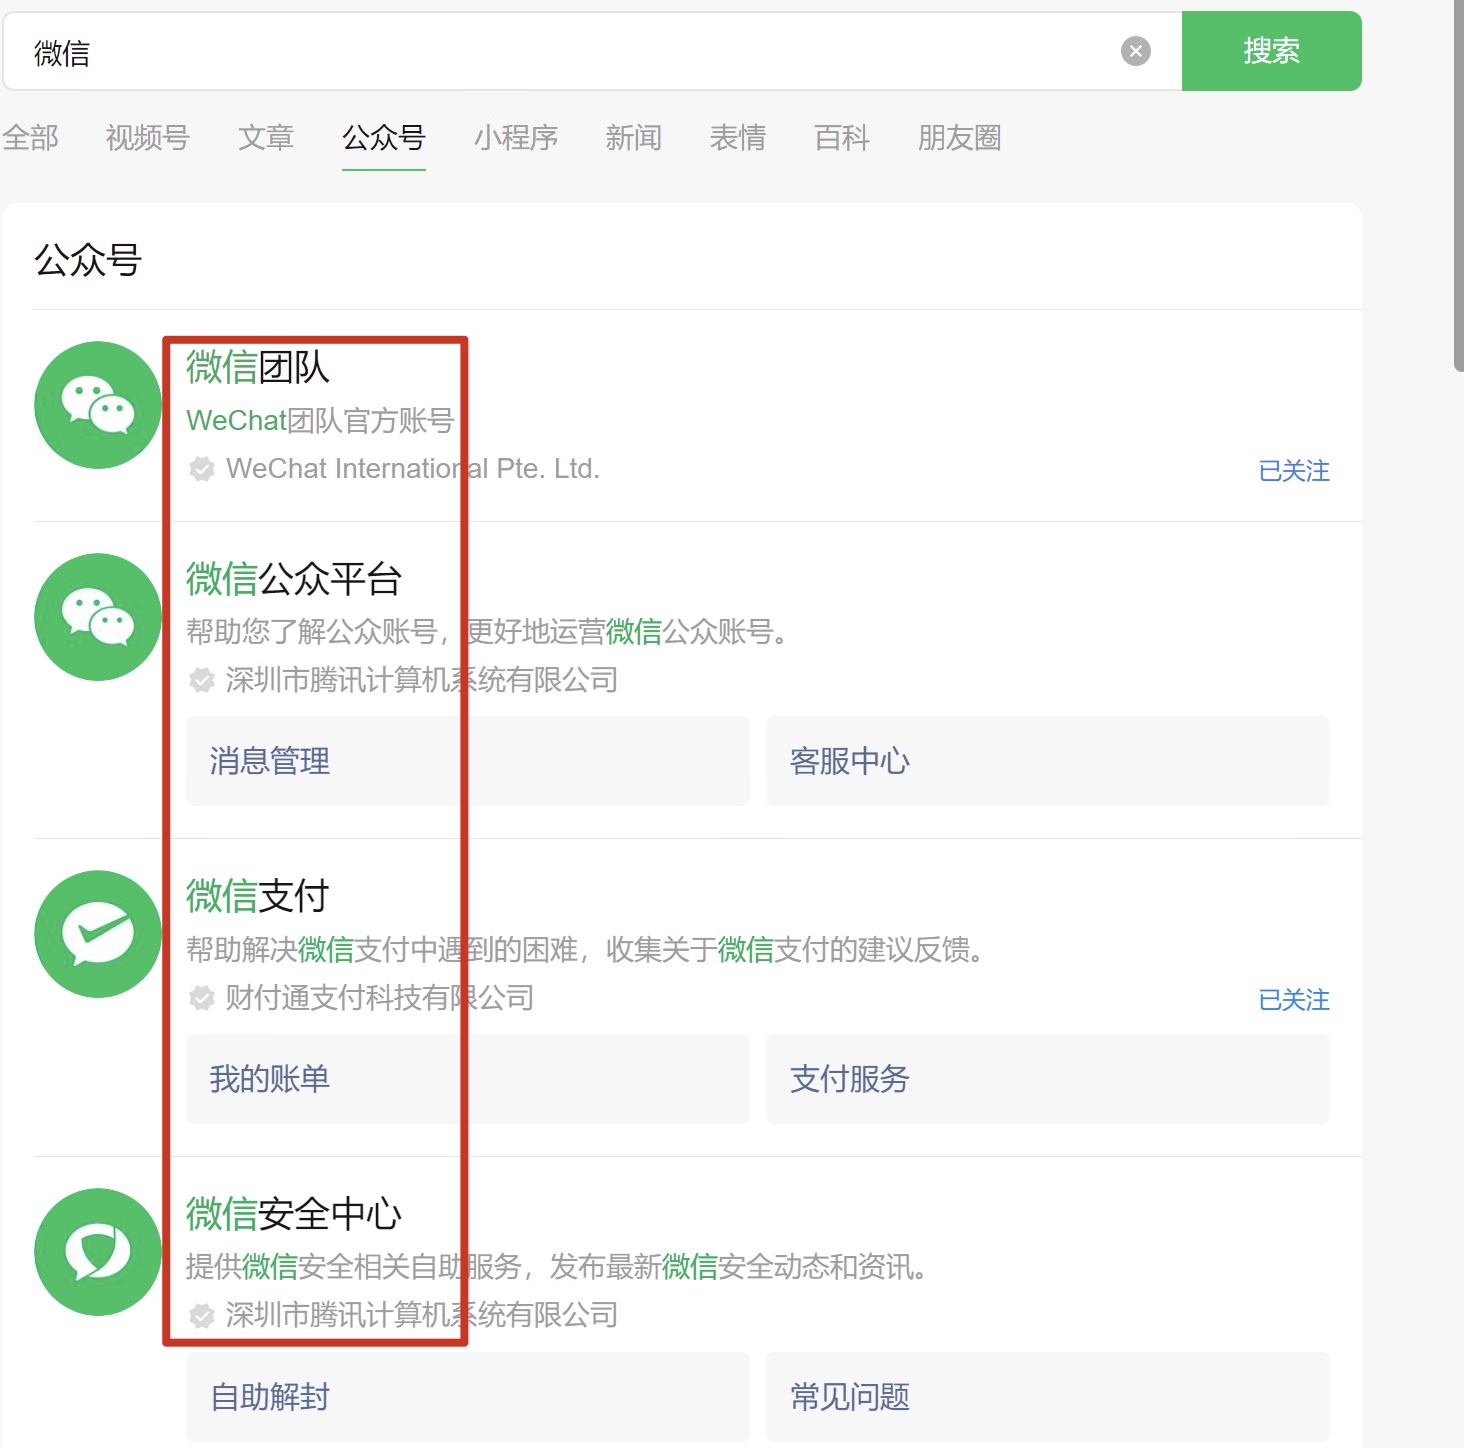This screenshot has width=1464, height=1448.
Task: Click 已关注 for 微信团队
Action: 1294,471
